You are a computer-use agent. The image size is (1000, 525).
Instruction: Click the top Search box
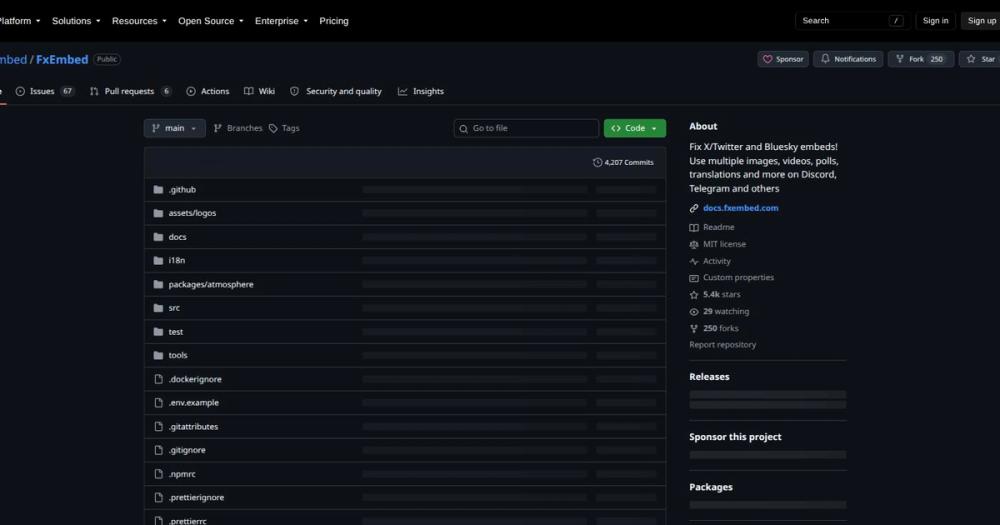(x=851, y=21)
